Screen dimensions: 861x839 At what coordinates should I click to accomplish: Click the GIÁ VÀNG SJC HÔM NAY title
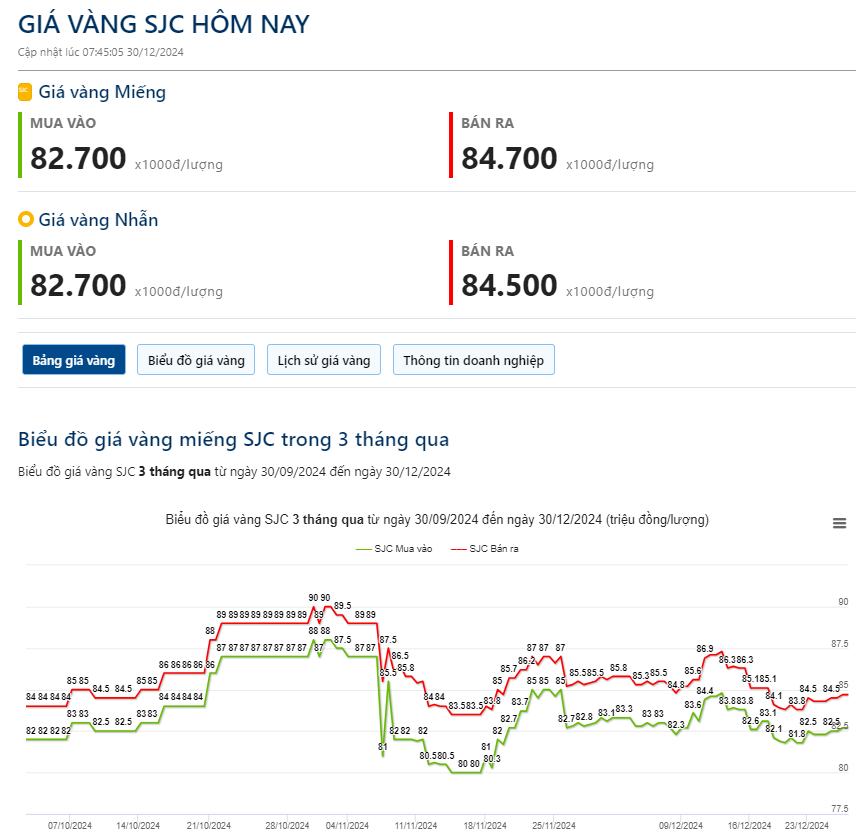coord(164,24)
